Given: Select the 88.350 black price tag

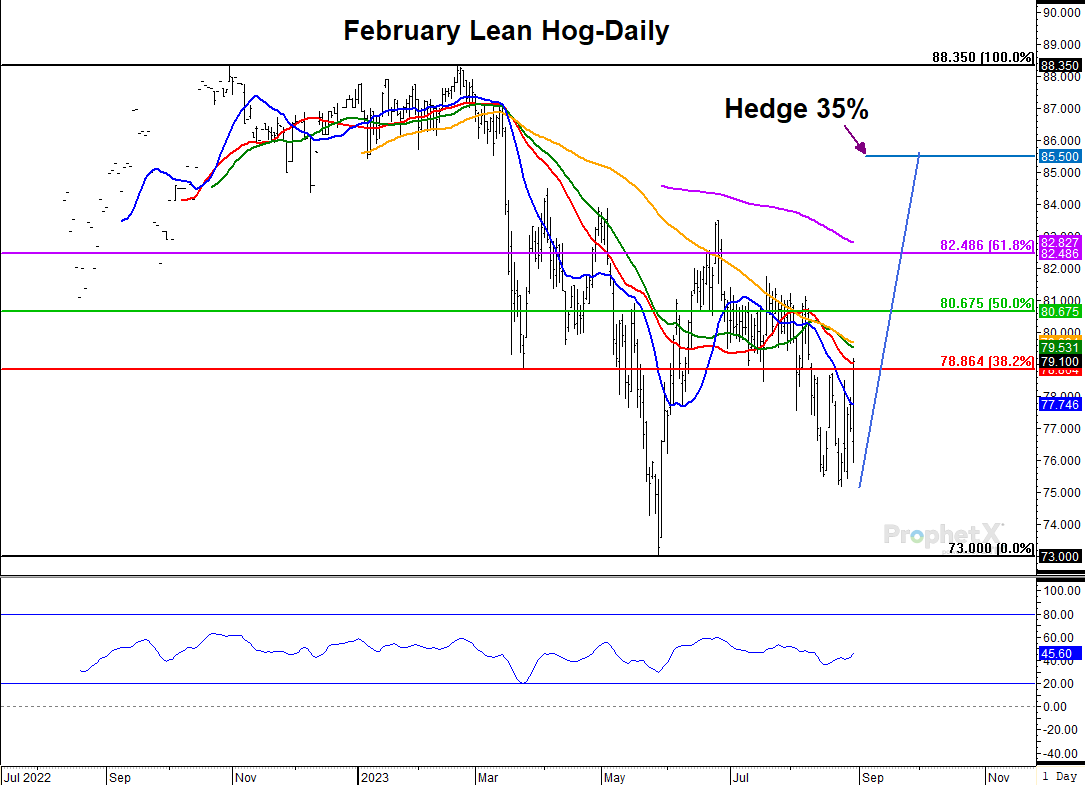Looking at the screenshot, I should 1059,66.
